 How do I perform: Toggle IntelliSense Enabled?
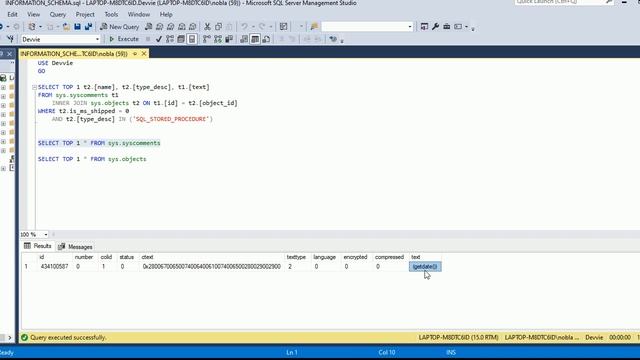point(192,39)
